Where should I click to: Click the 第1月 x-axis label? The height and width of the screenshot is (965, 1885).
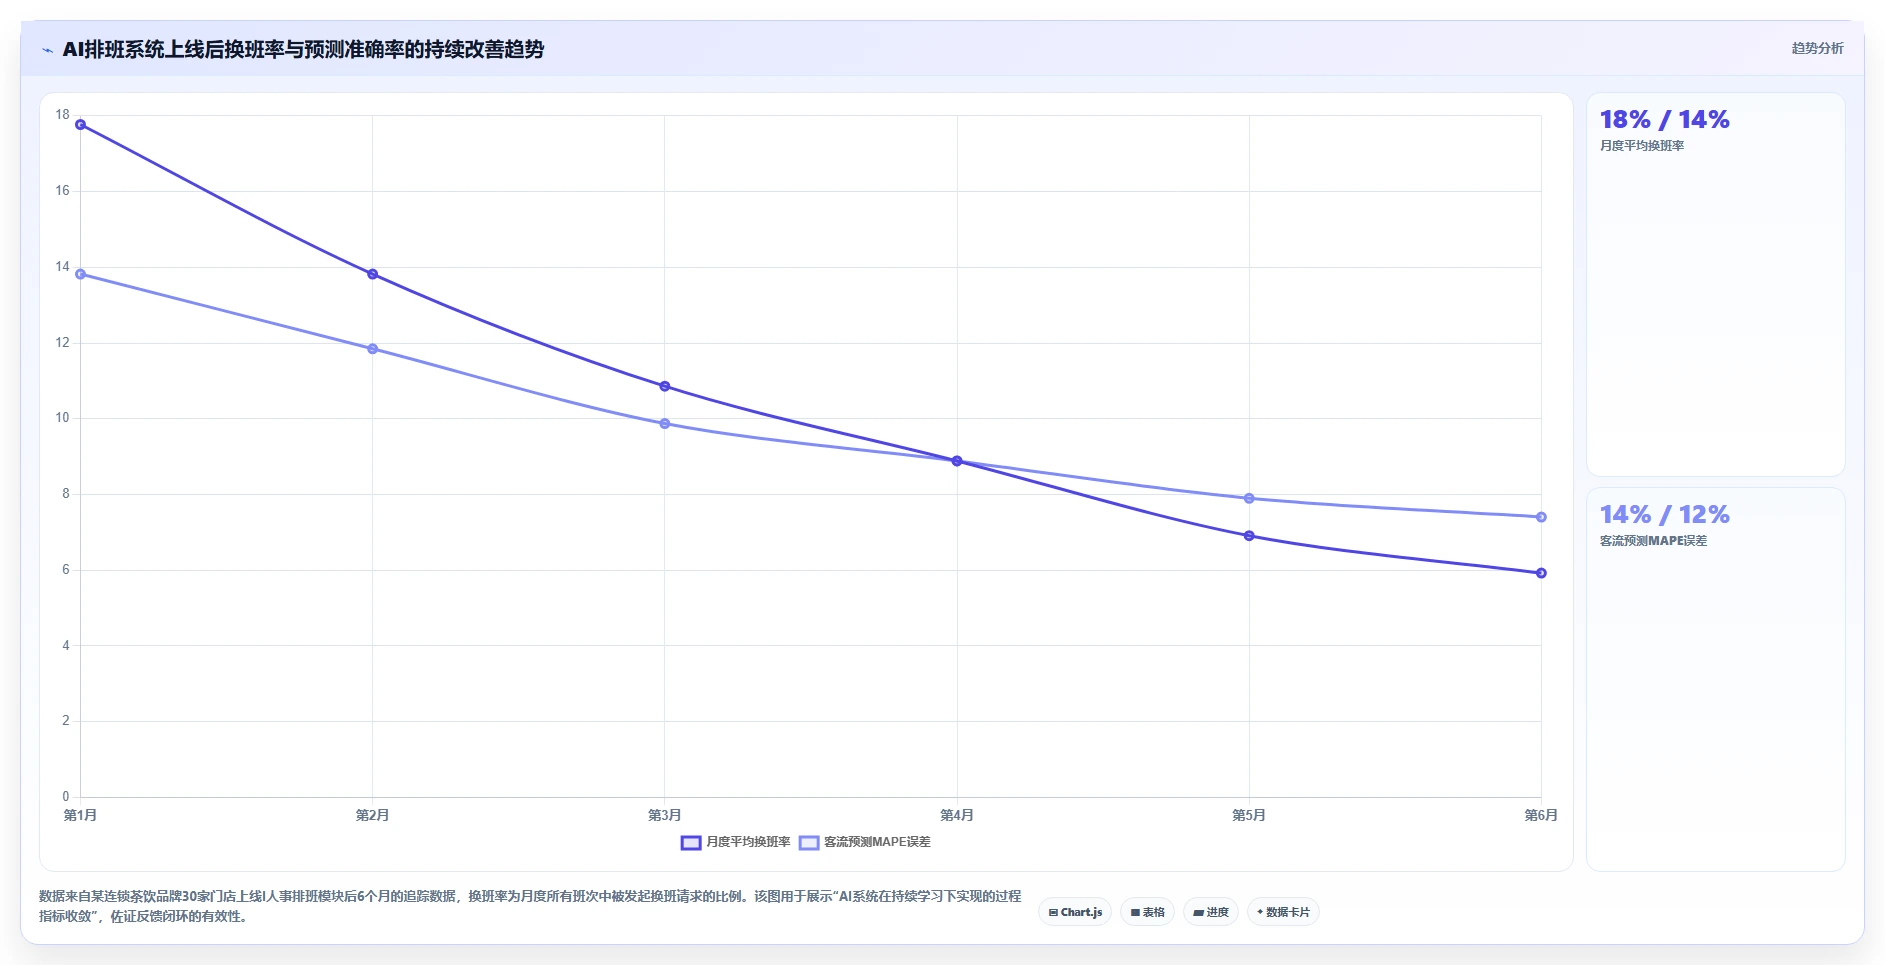(x=80, y=815)
